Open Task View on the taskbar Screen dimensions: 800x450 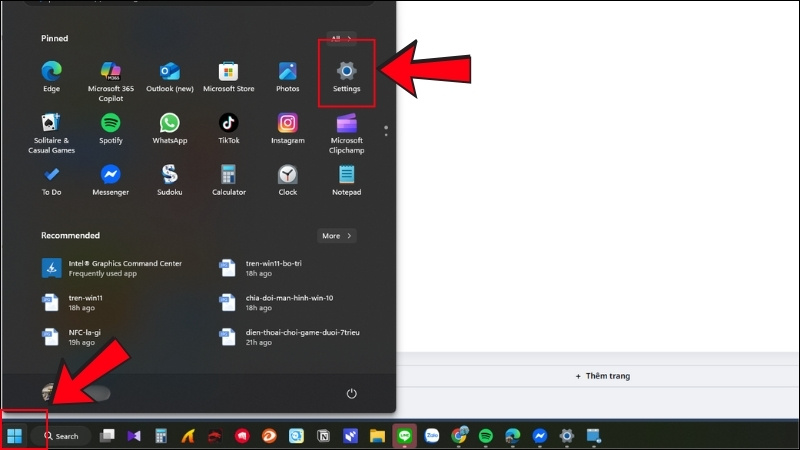pos(107,436)
